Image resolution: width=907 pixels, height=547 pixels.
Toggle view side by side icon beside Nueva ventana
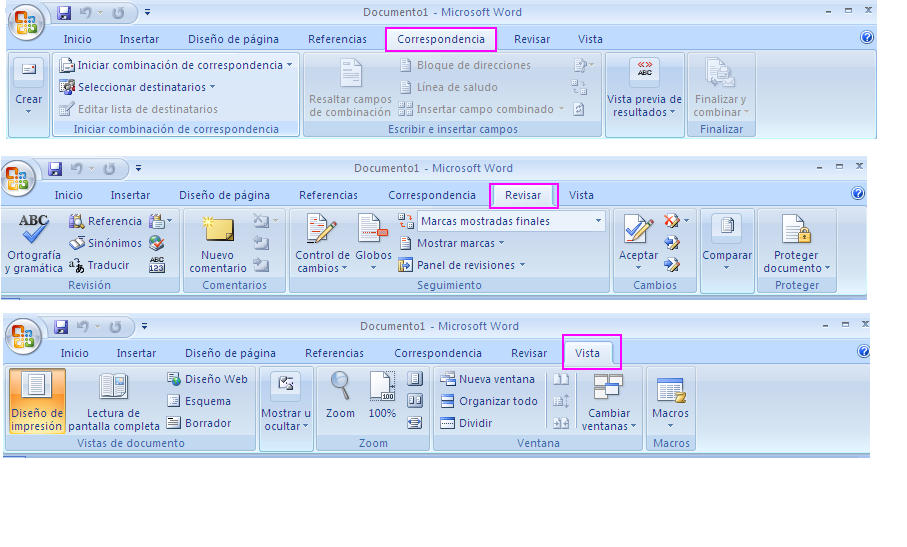coord(561,379)
